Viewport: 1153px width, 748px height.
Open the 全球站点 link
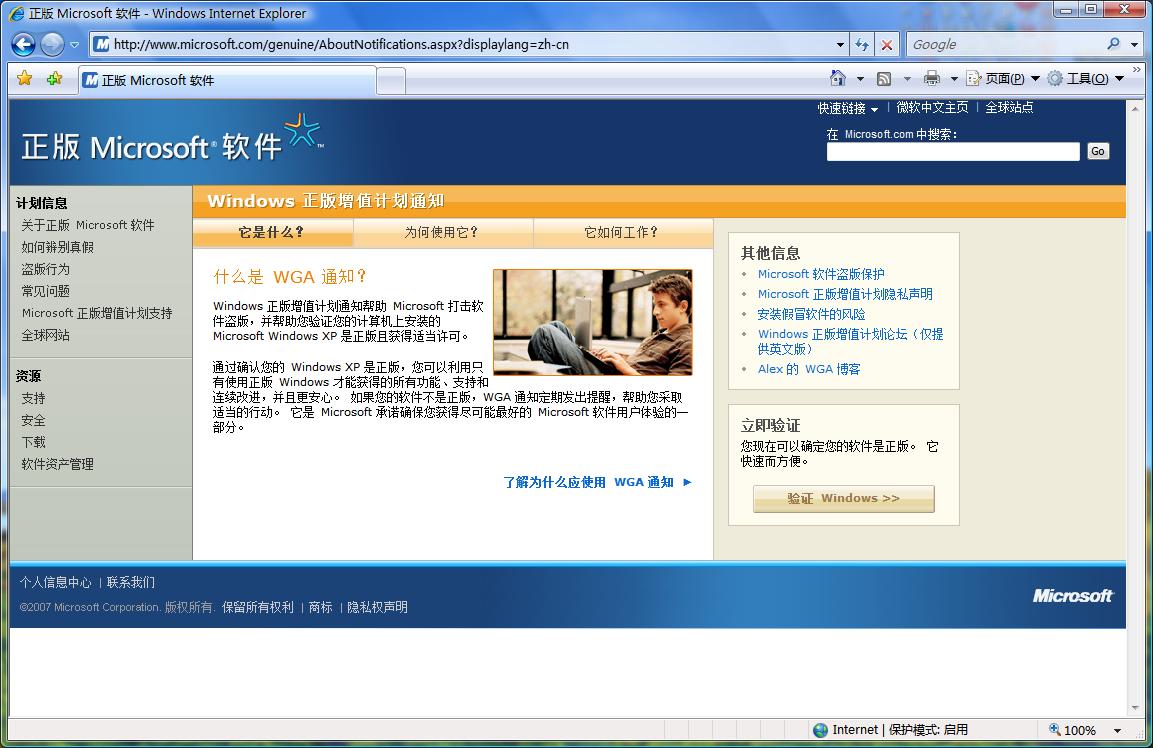[x=1009, y=107]
